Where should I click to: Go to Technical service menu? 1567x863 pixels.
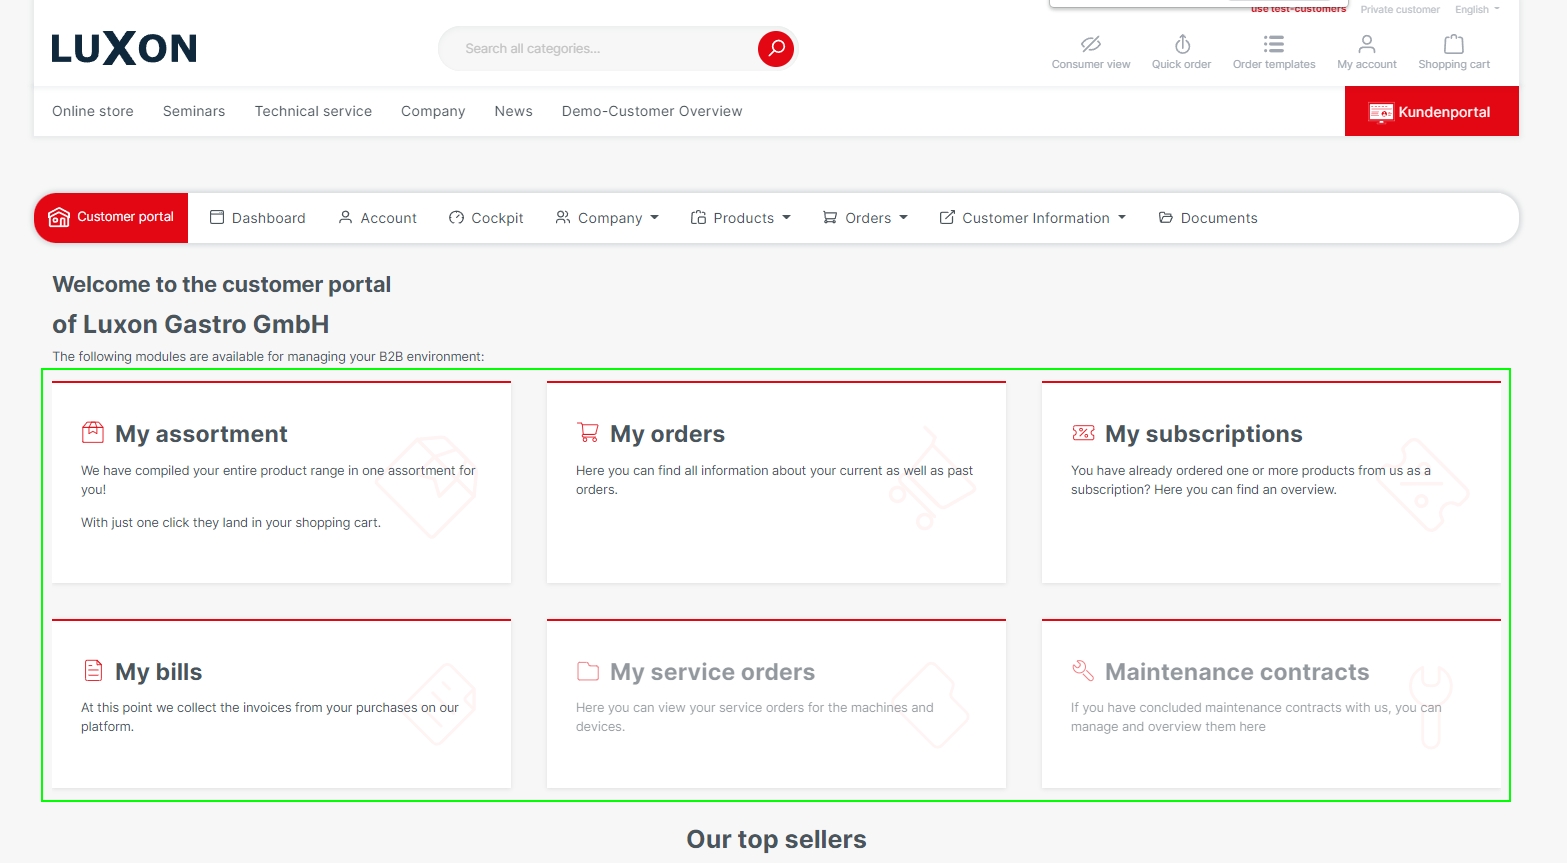(313, 111)
